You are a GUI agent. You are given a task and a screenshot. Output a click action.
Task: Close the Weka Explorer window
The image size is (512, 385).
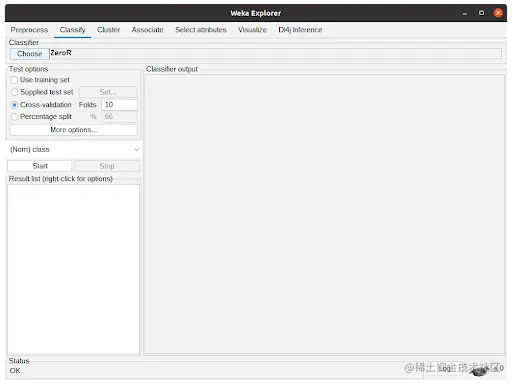pos(498,13)
